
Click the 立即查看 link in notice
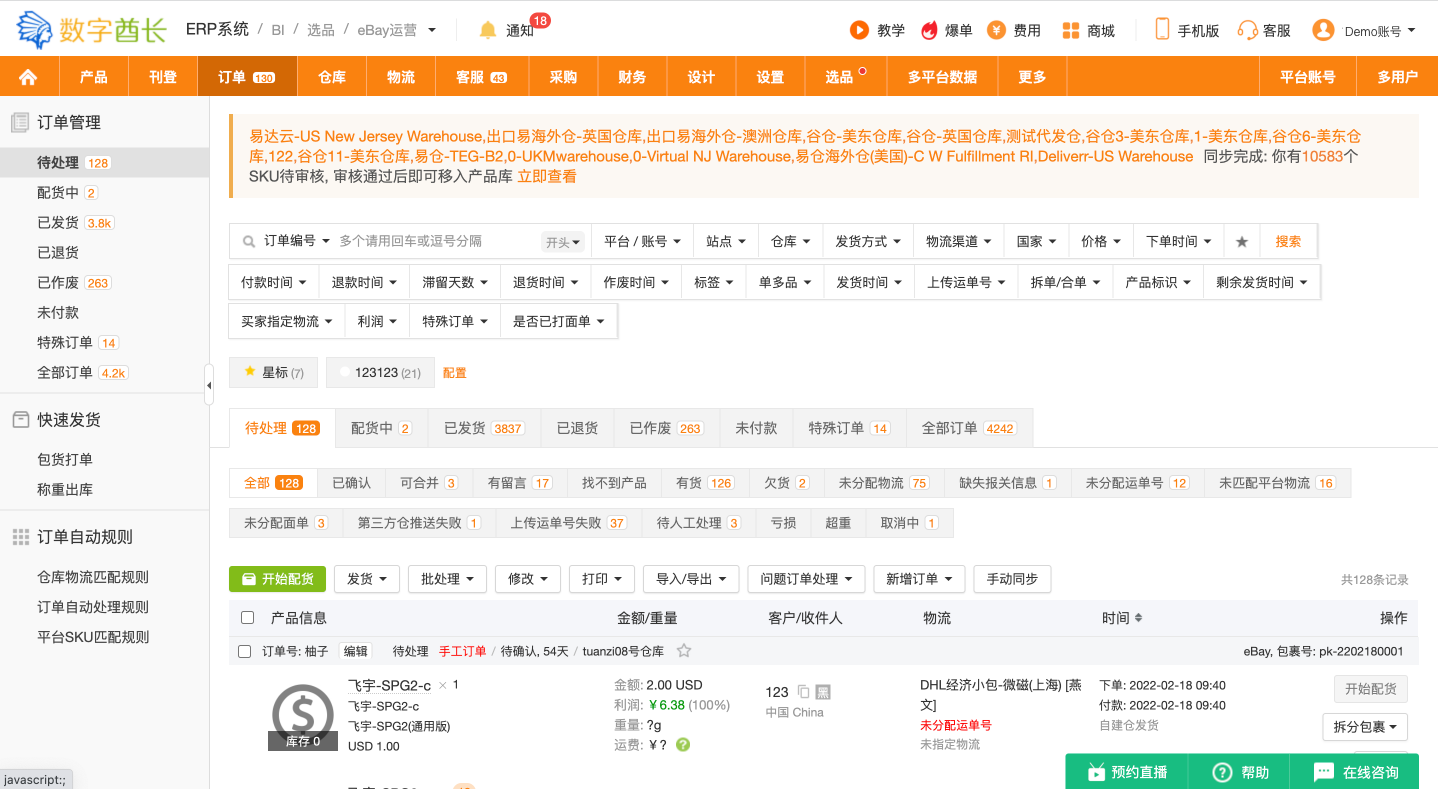(547, 176)
